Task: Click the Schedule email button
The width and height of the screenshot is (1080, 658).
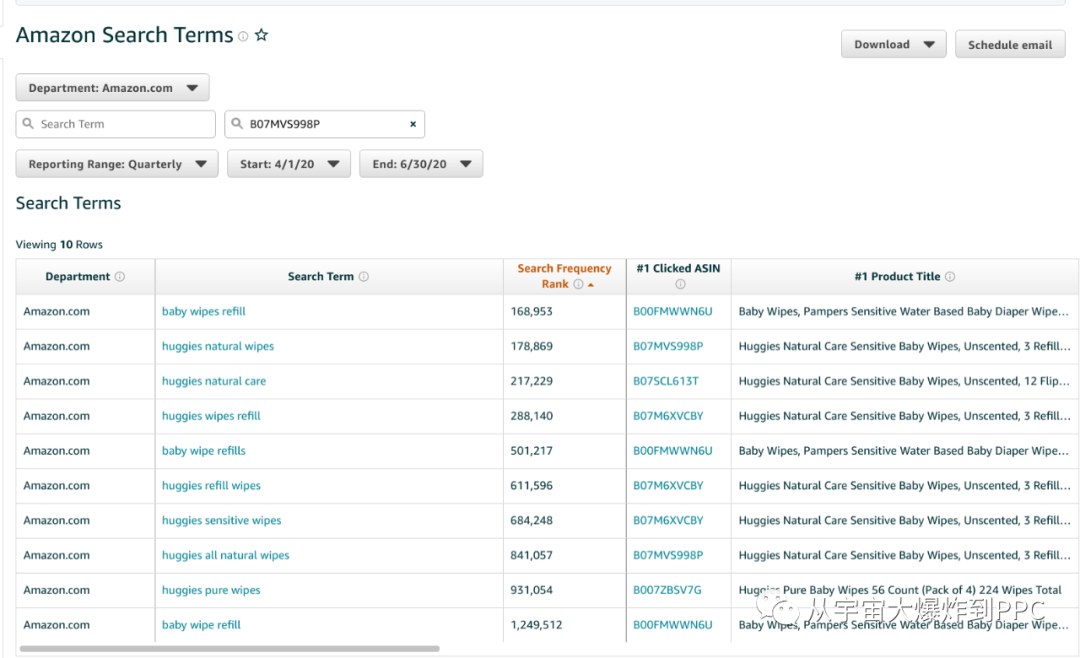Action: click(x=1009, y=45)
